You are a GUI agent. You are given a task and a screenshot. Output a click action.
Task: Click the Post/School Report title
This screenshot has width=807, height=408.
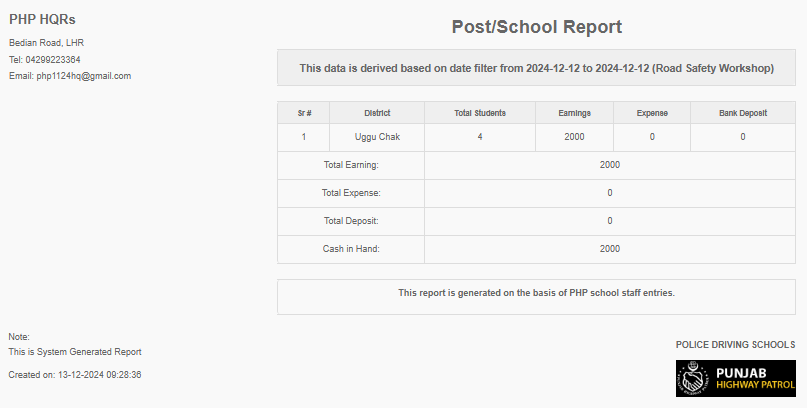pos(537,27)
